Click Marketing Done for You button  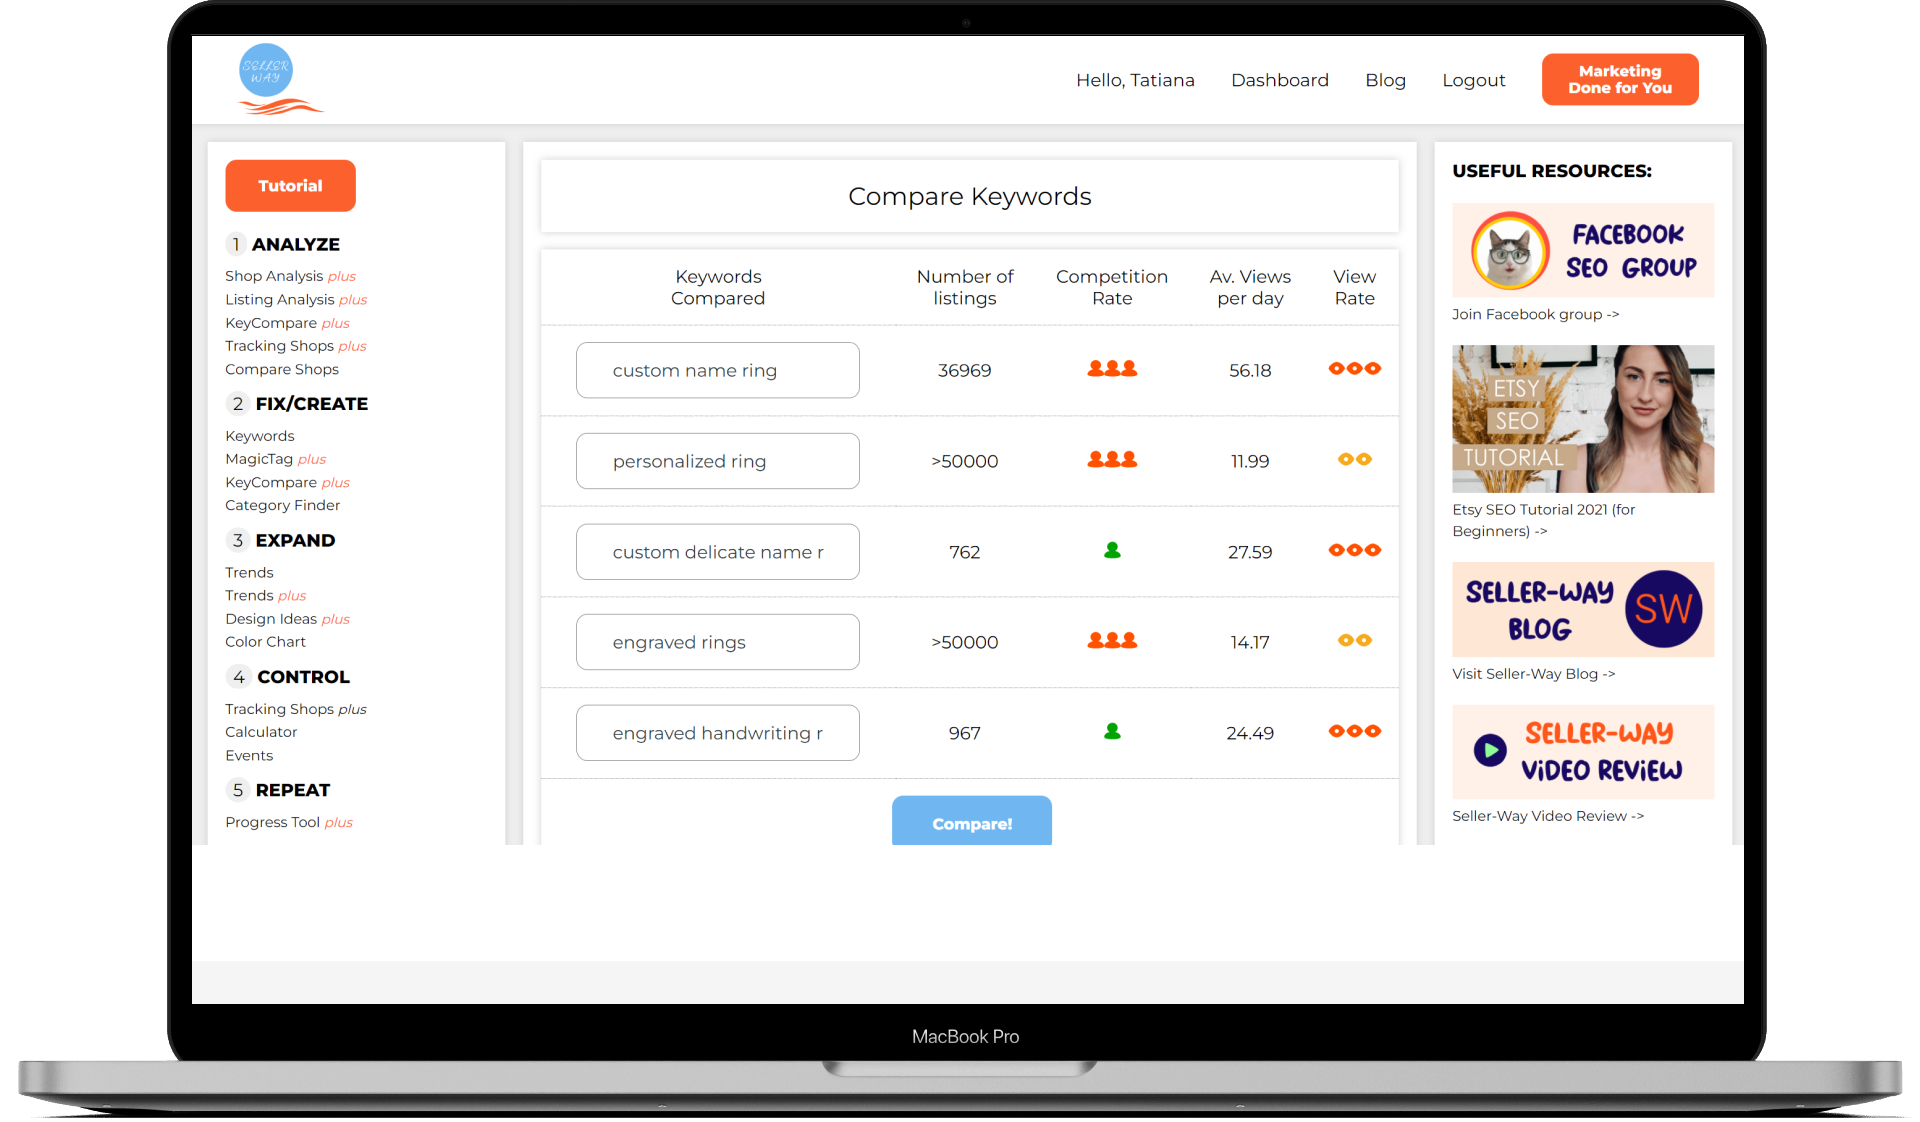click(1619, 79)
